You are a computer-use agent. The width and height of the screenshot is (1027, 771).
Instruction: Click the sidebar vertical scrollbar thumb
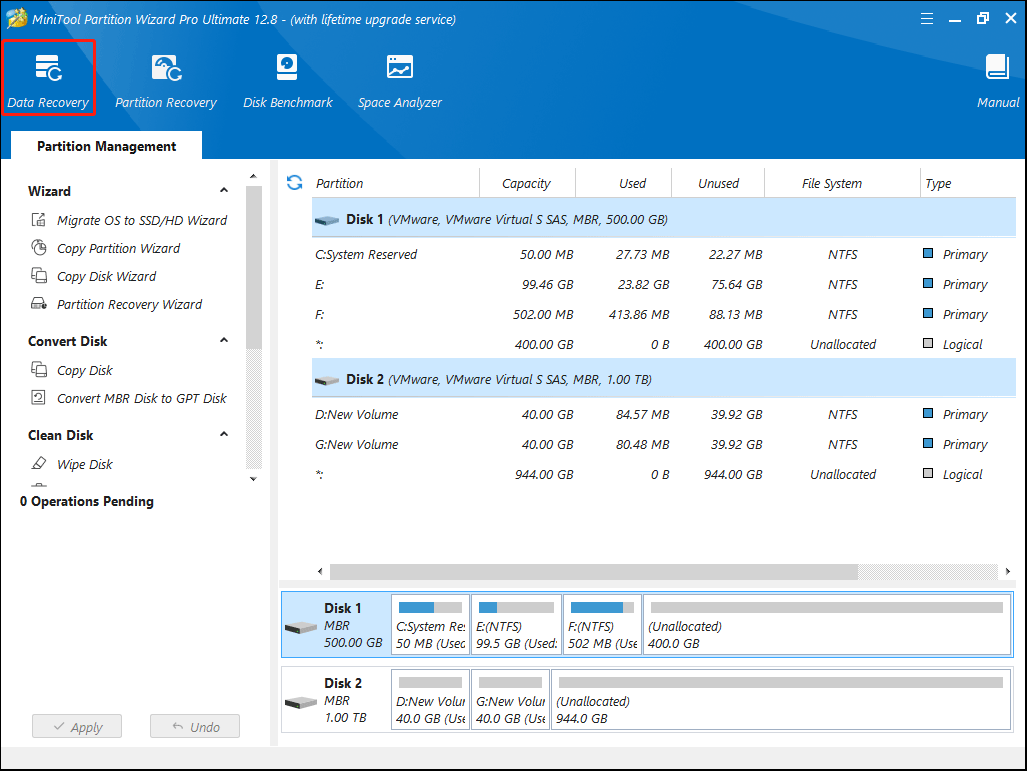[253, 267]
